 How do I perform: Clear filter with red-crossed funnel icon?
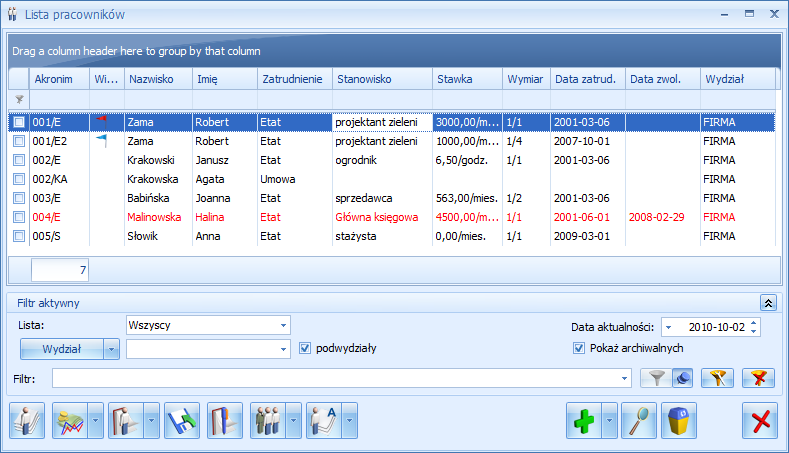tap(758, 378)
